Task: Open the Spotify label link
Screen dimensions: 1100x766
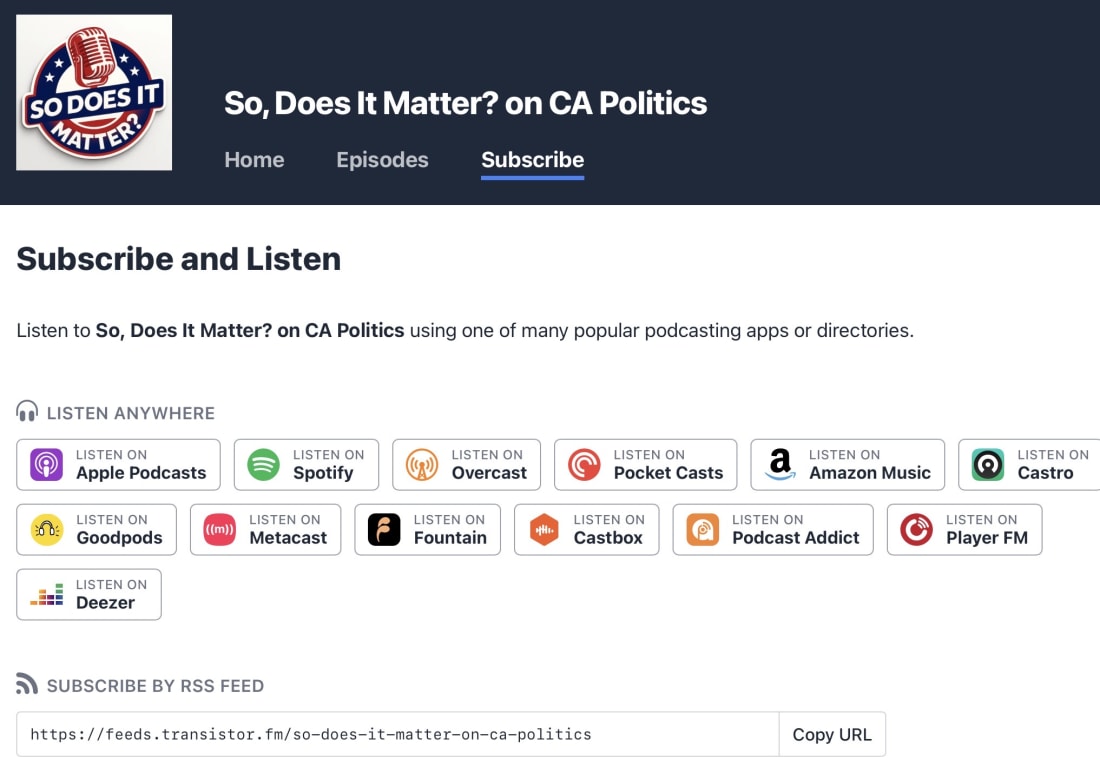Action: [323, 473]
